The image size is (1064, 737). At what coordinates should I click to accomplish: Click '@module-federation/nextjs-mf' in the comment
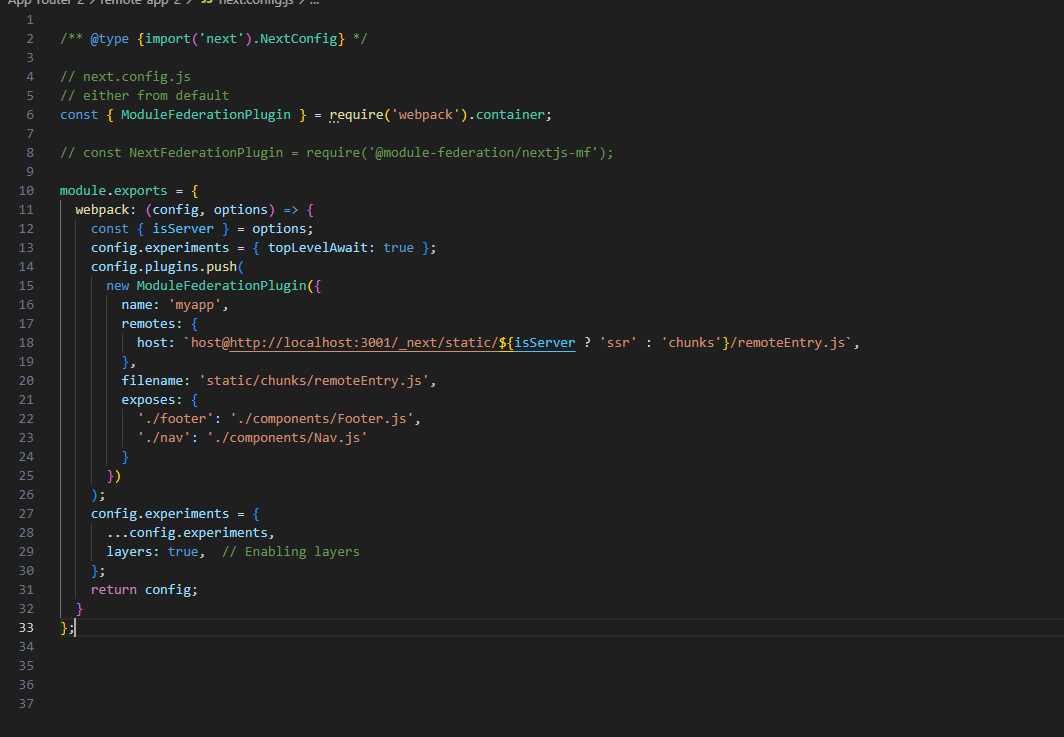(x=483, y=153)
